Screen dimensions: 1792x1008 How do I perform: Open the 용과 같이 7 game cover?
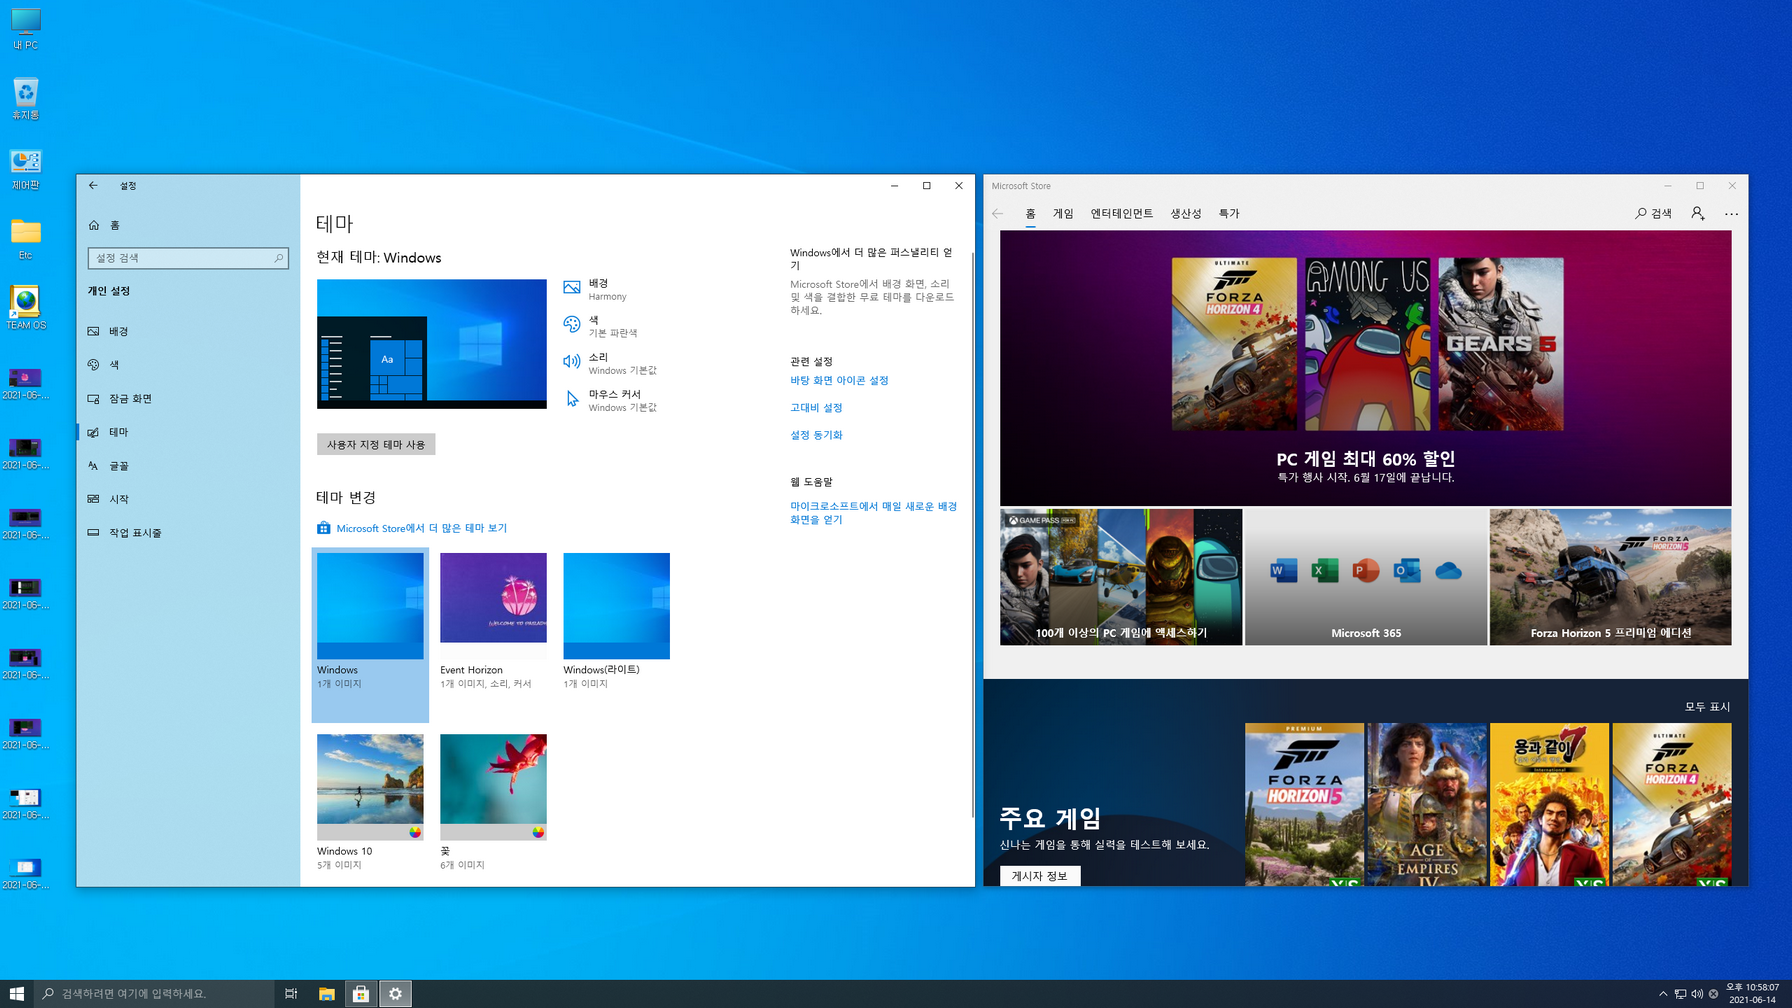coord(1549,805)
